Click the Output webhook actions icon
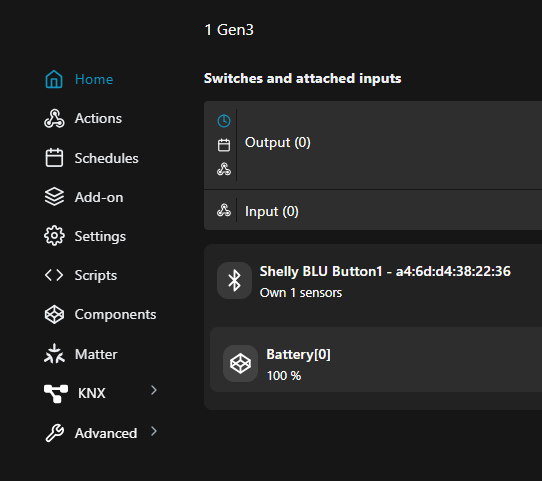 tap(224, 169)
